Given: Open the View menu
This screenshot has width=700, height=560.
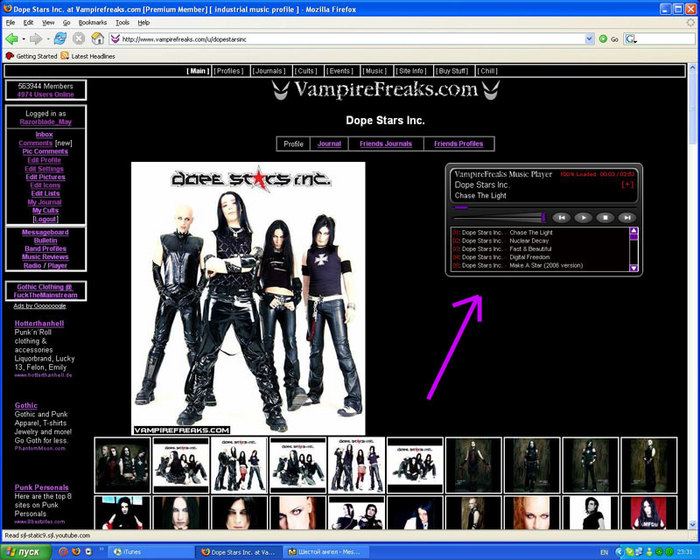Looking at the screenshot, I should click(x=48, y=22).
